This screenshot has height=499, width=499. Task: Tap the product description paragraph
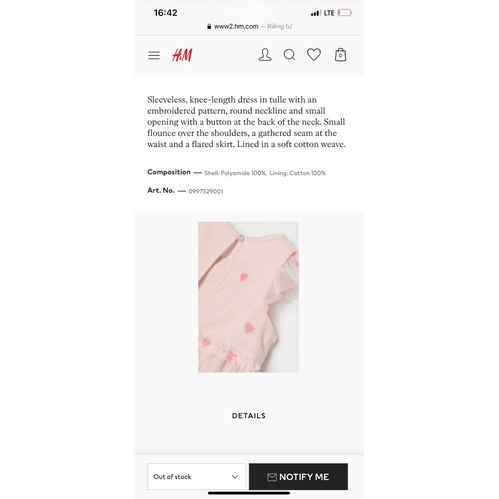point(247,122)
